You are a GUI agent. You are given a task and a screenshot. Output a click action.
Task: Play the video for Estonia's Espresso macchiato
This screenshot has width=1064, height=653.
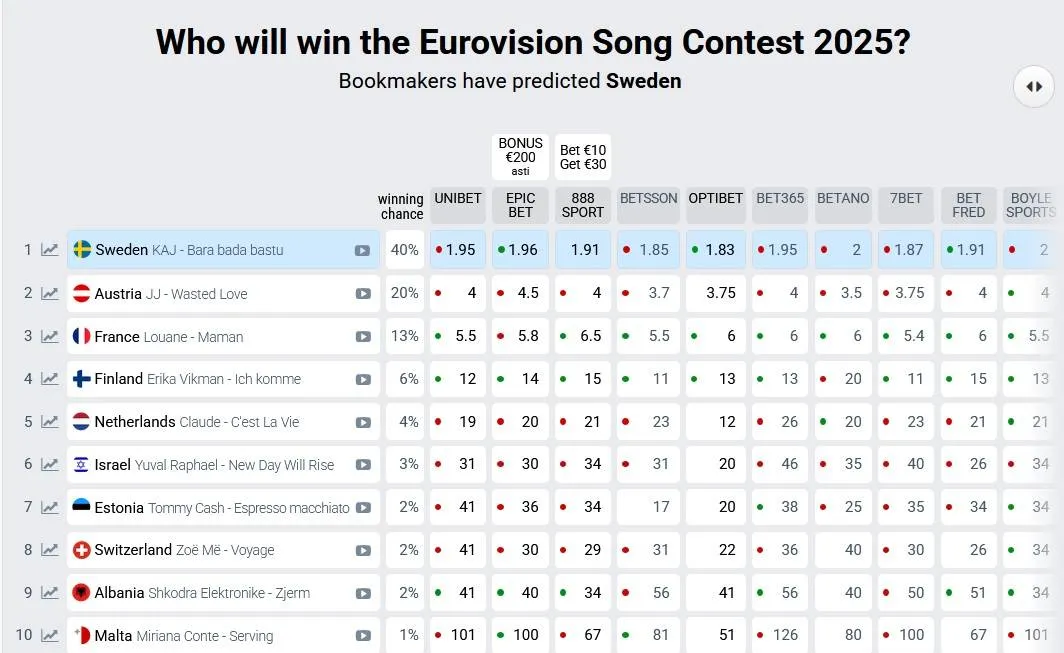[363, 508]
